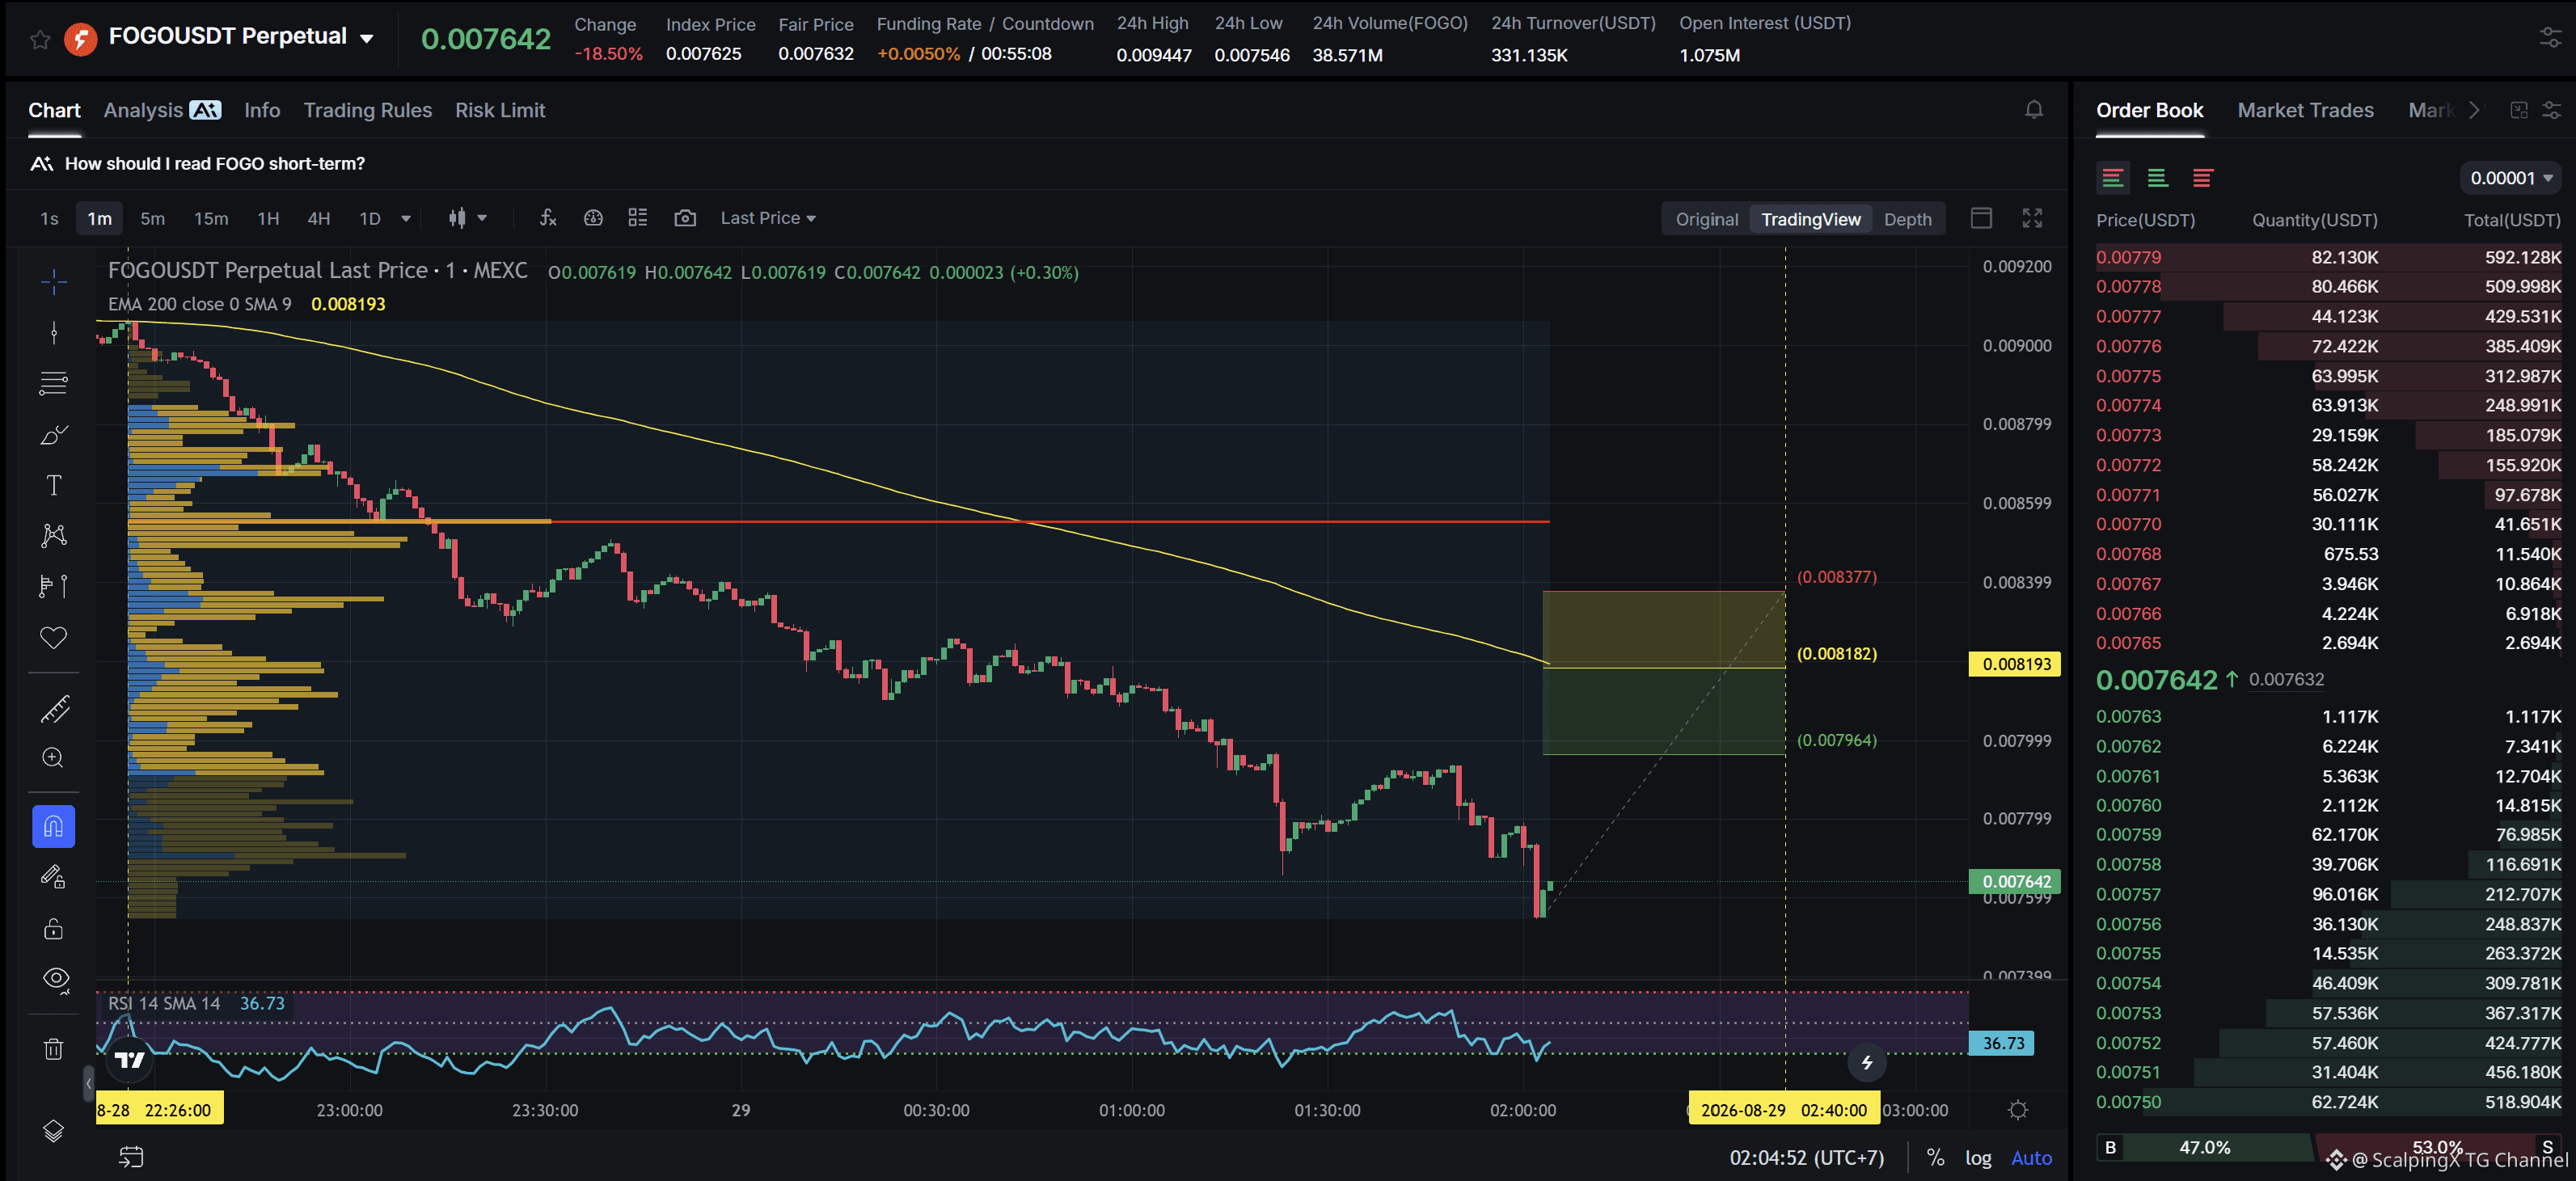The image size is (2576, 1181).
Task: Enter fullscreen chart mode
Action: [x=2032, y=218]
